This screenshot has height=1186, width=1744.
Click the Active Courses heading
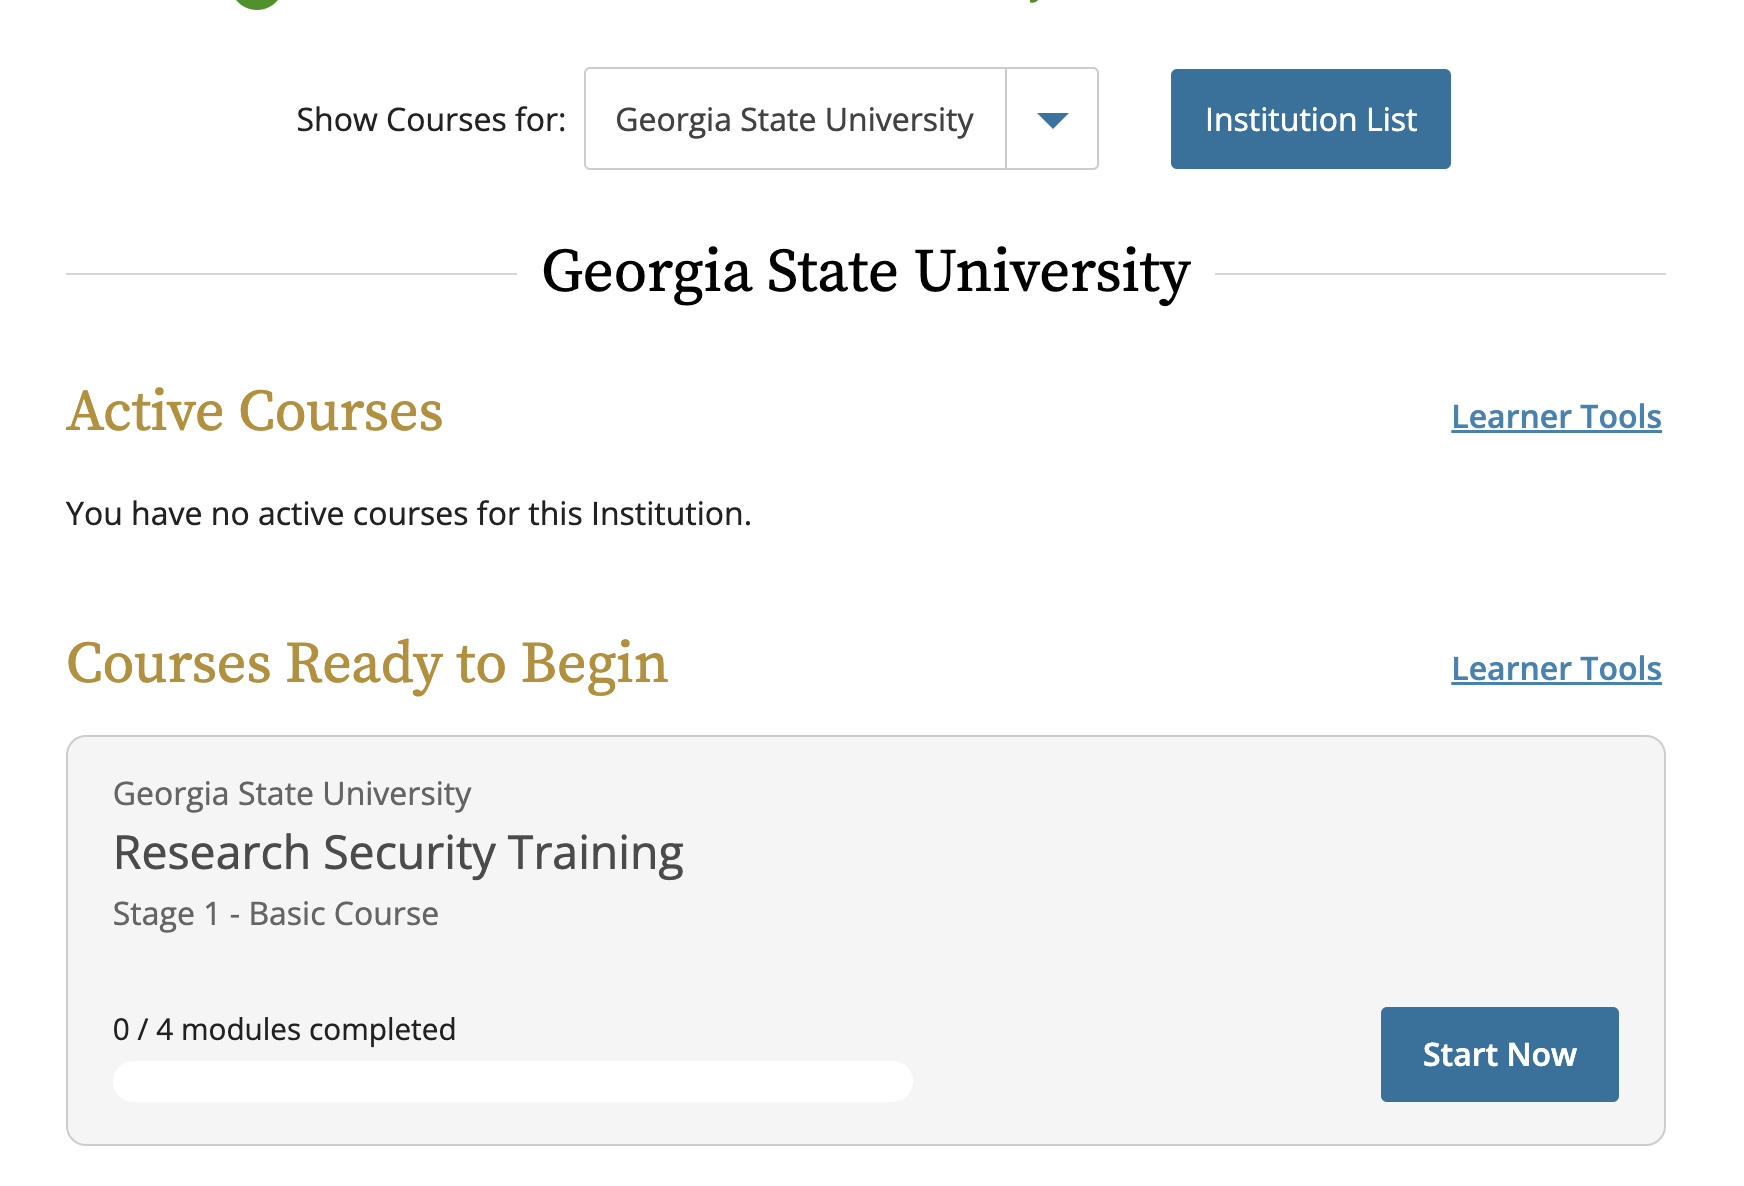254,411
